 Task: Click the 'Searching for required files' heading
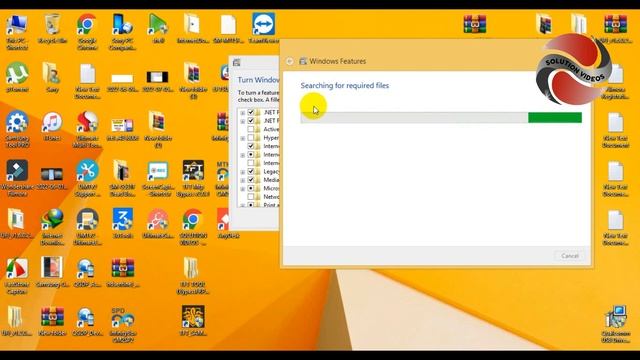pos(344,86)
